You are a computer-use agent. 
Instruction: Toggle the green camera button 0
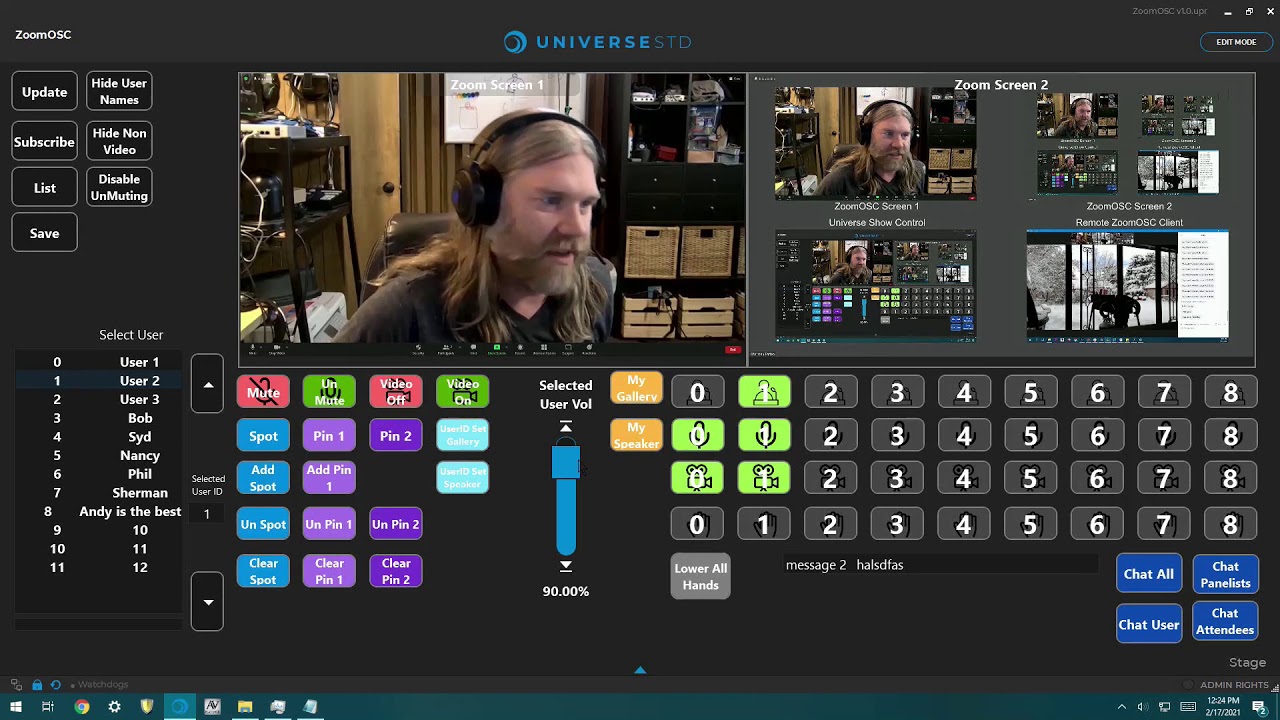698,479
